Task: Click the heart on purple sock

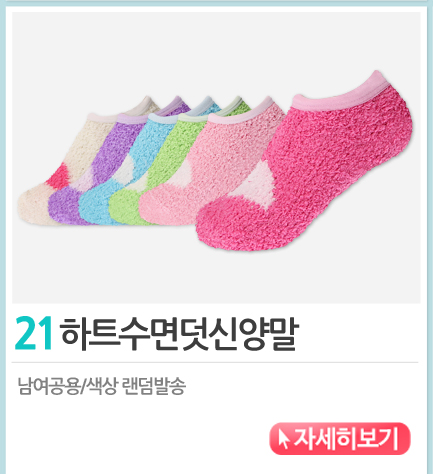Action: click(85, 180)
